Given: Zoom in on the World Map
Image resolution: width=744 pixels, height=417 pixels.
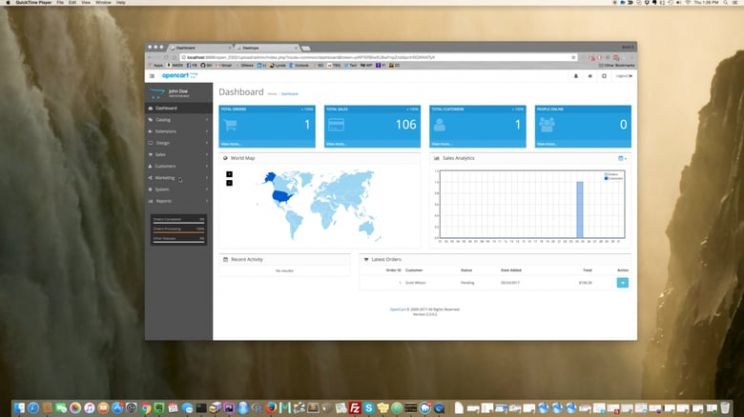Looking at the screenshot, I should 229,174.
